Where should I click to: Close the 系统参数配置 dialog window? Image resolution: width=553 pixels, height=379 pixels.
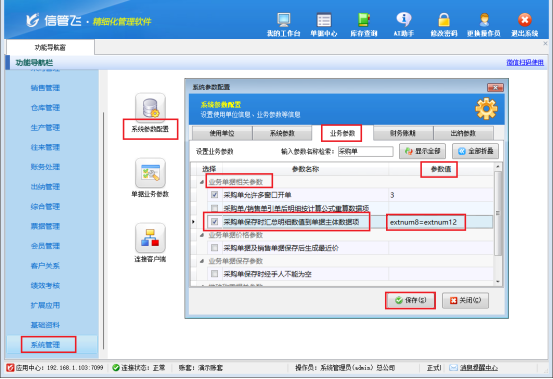click(495, 87)
